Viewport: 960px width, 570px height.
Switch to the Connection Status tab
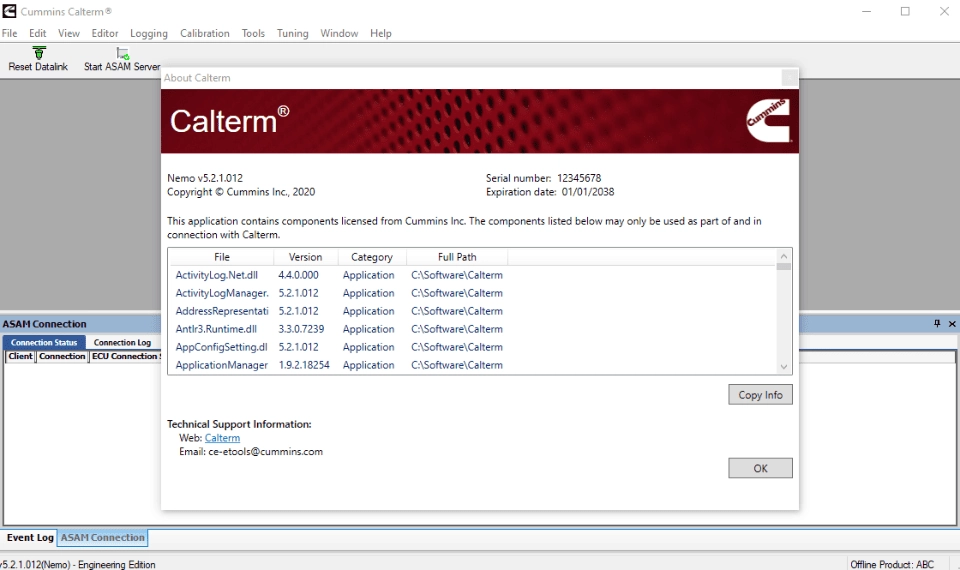[44, 342]
